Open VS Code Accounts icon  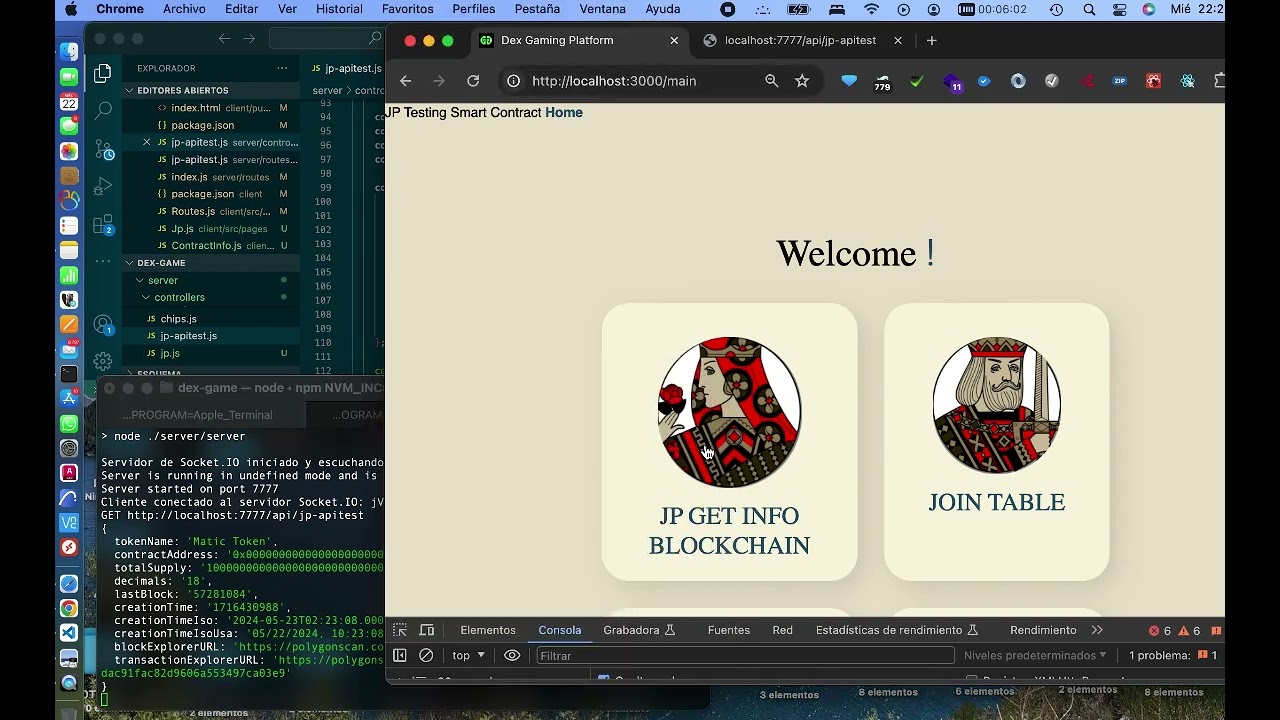click(103, 325)
